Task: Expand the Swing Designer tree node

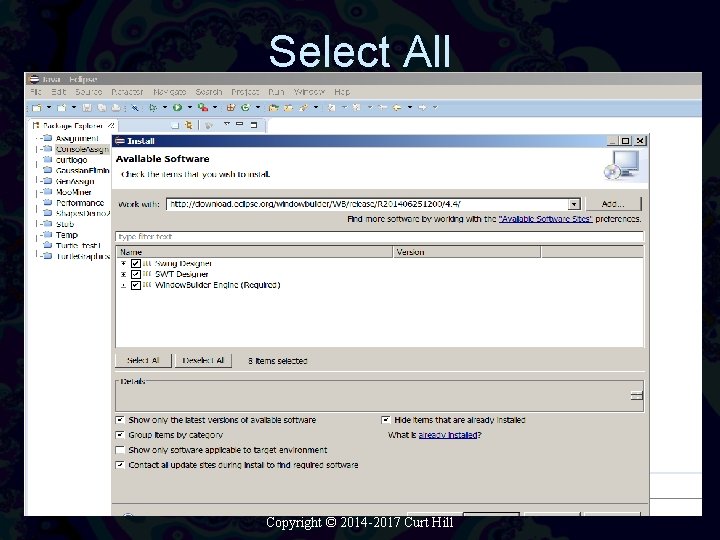Action: (x=123, y=264)
